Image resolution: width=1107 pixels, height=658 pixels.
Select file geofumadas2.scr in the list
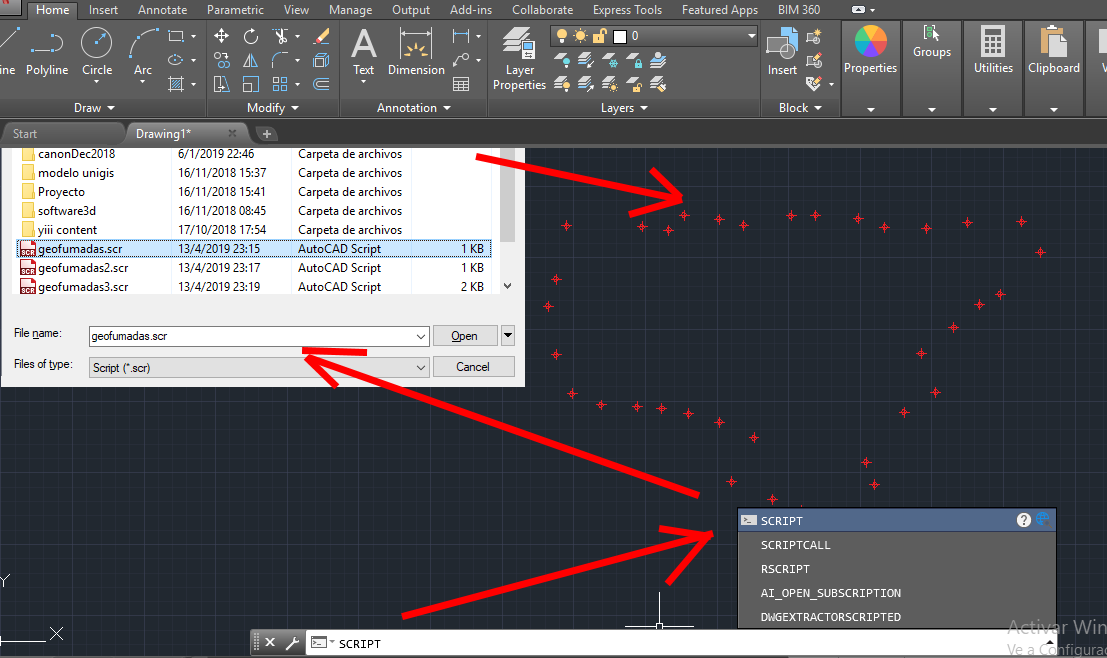click(254, 268)
